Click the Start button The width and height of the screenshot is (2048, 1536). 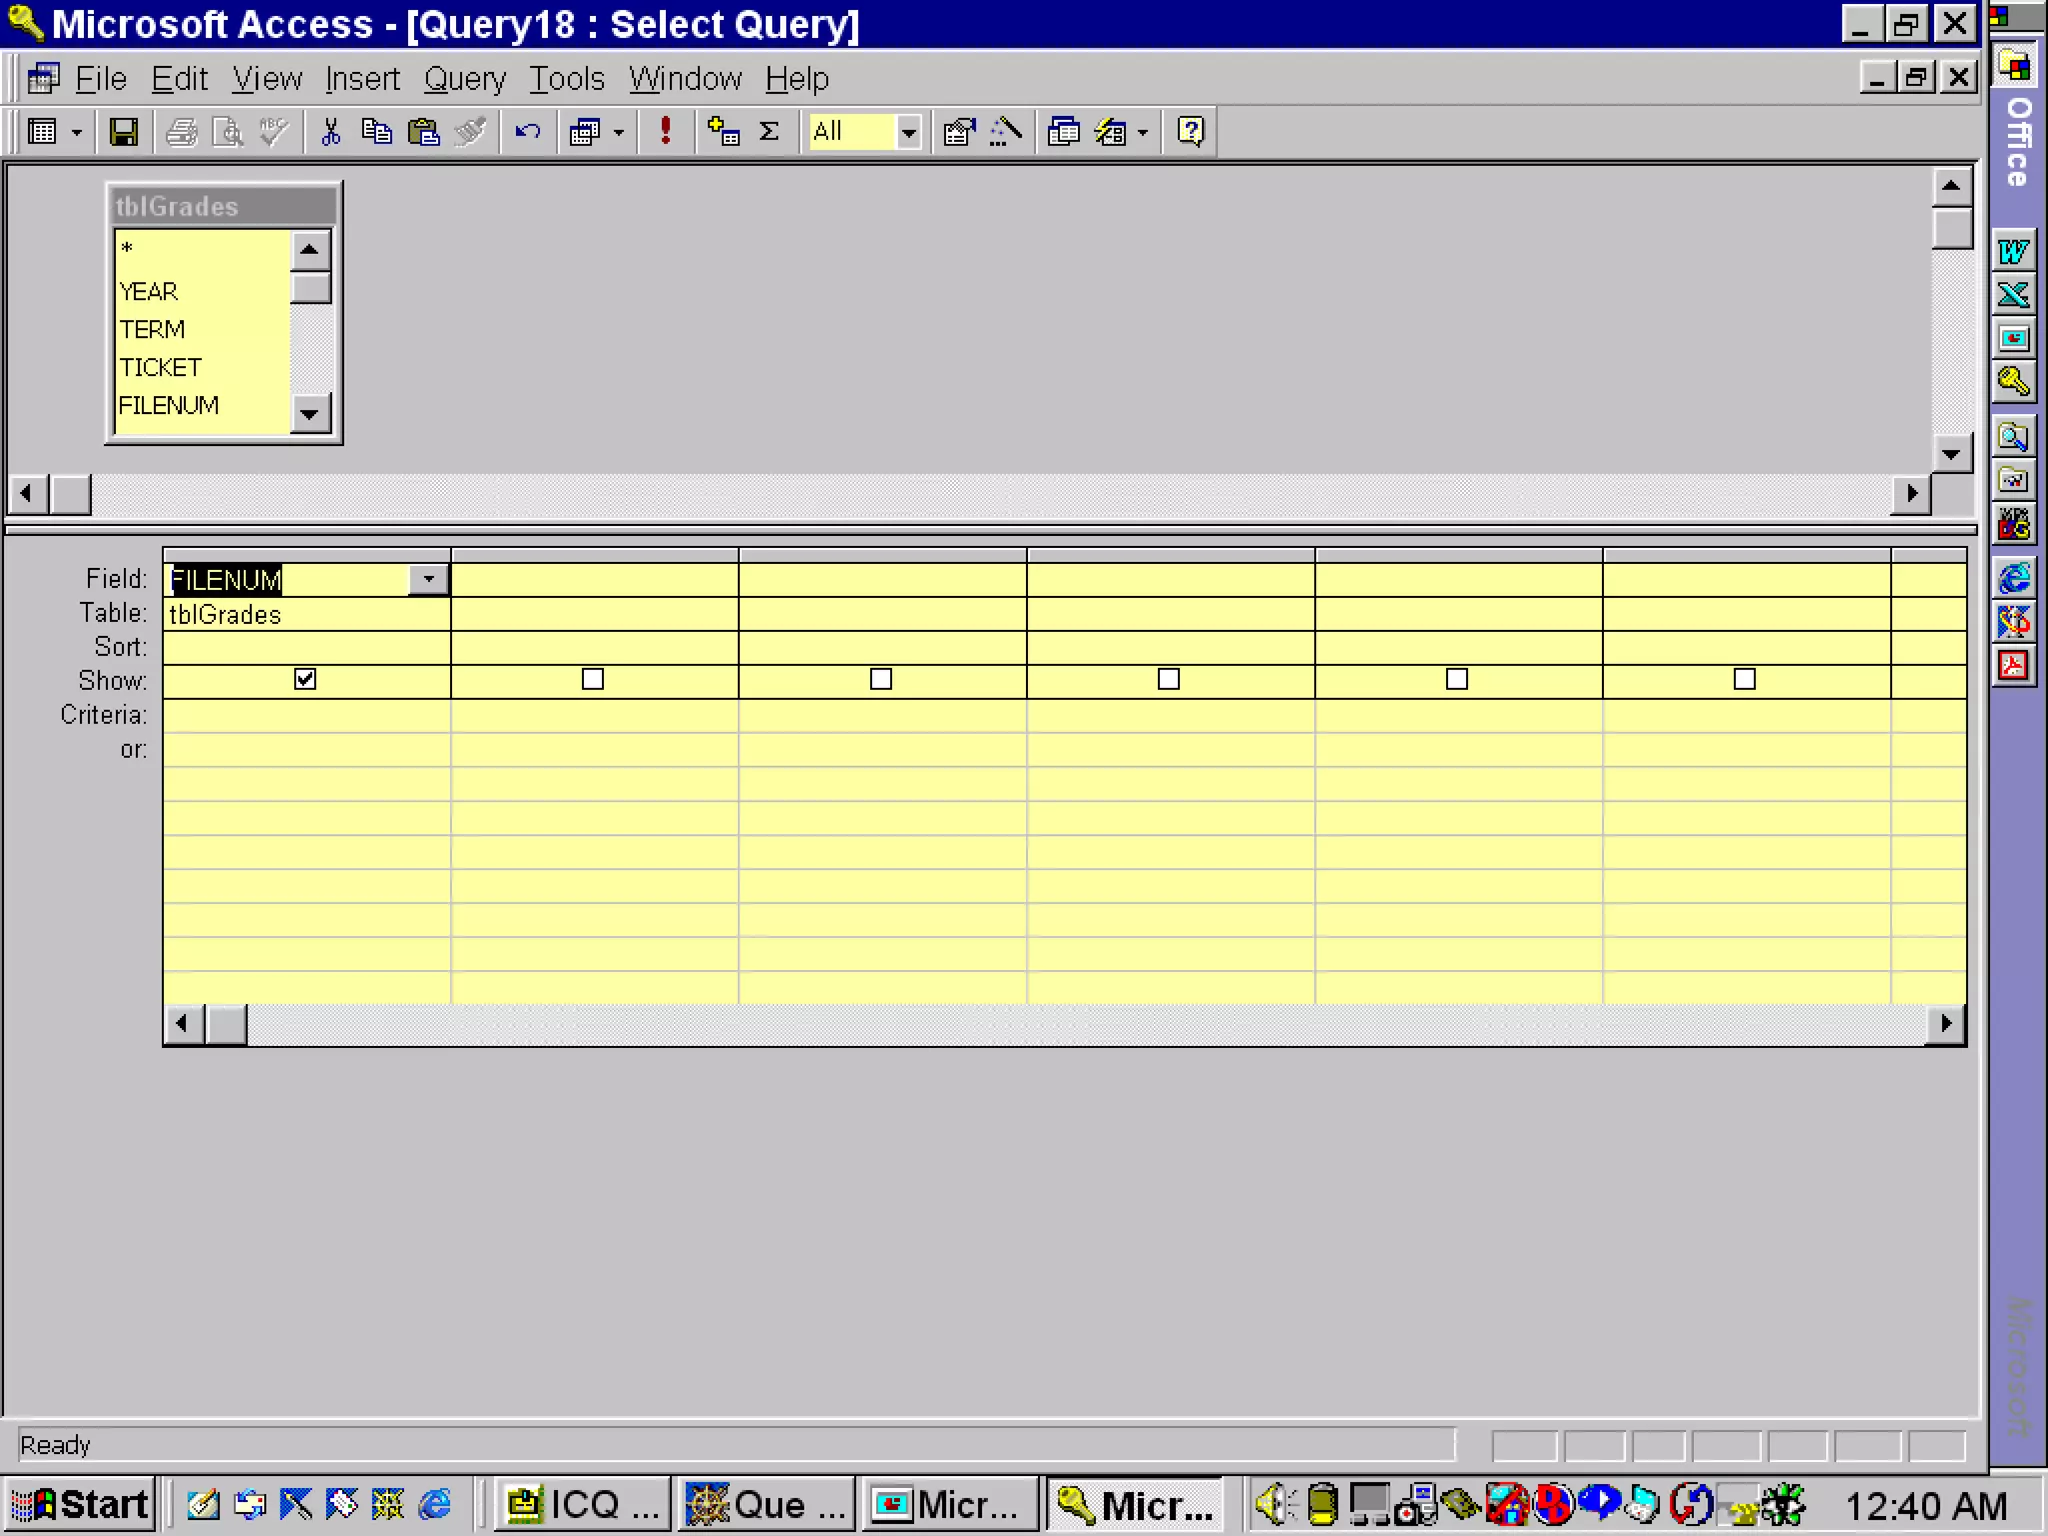80,1504
